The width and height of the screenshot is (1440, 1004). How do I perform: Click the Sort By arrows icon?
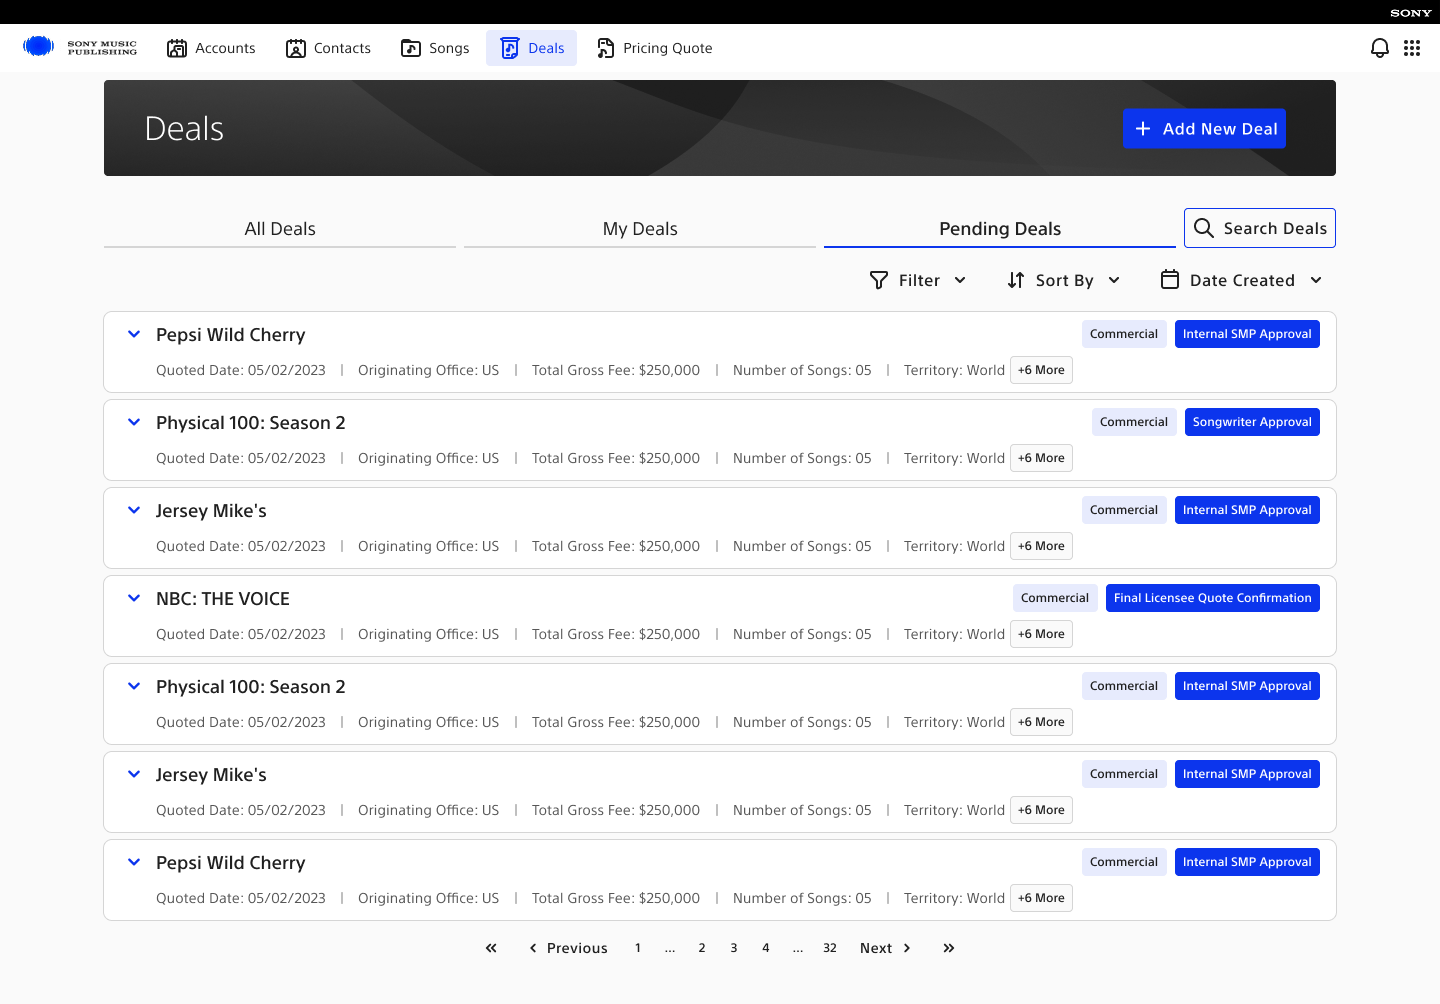coord(1016,280)
